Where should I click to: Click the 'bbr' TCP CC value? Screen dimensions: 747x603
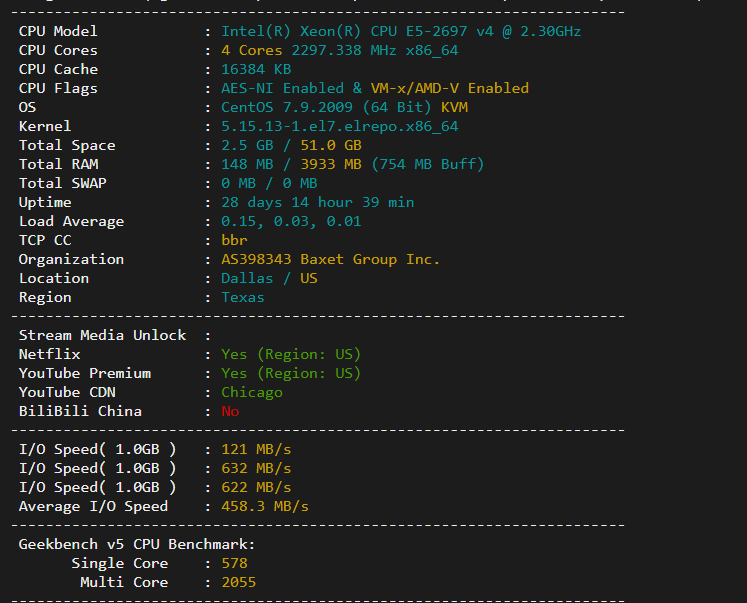[234, 241]
